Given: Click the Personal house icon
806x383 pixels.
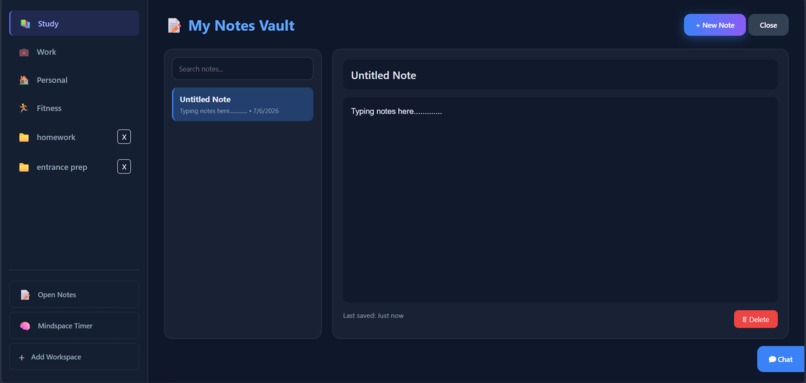Looking at the screenshot, I should point(24,80).
